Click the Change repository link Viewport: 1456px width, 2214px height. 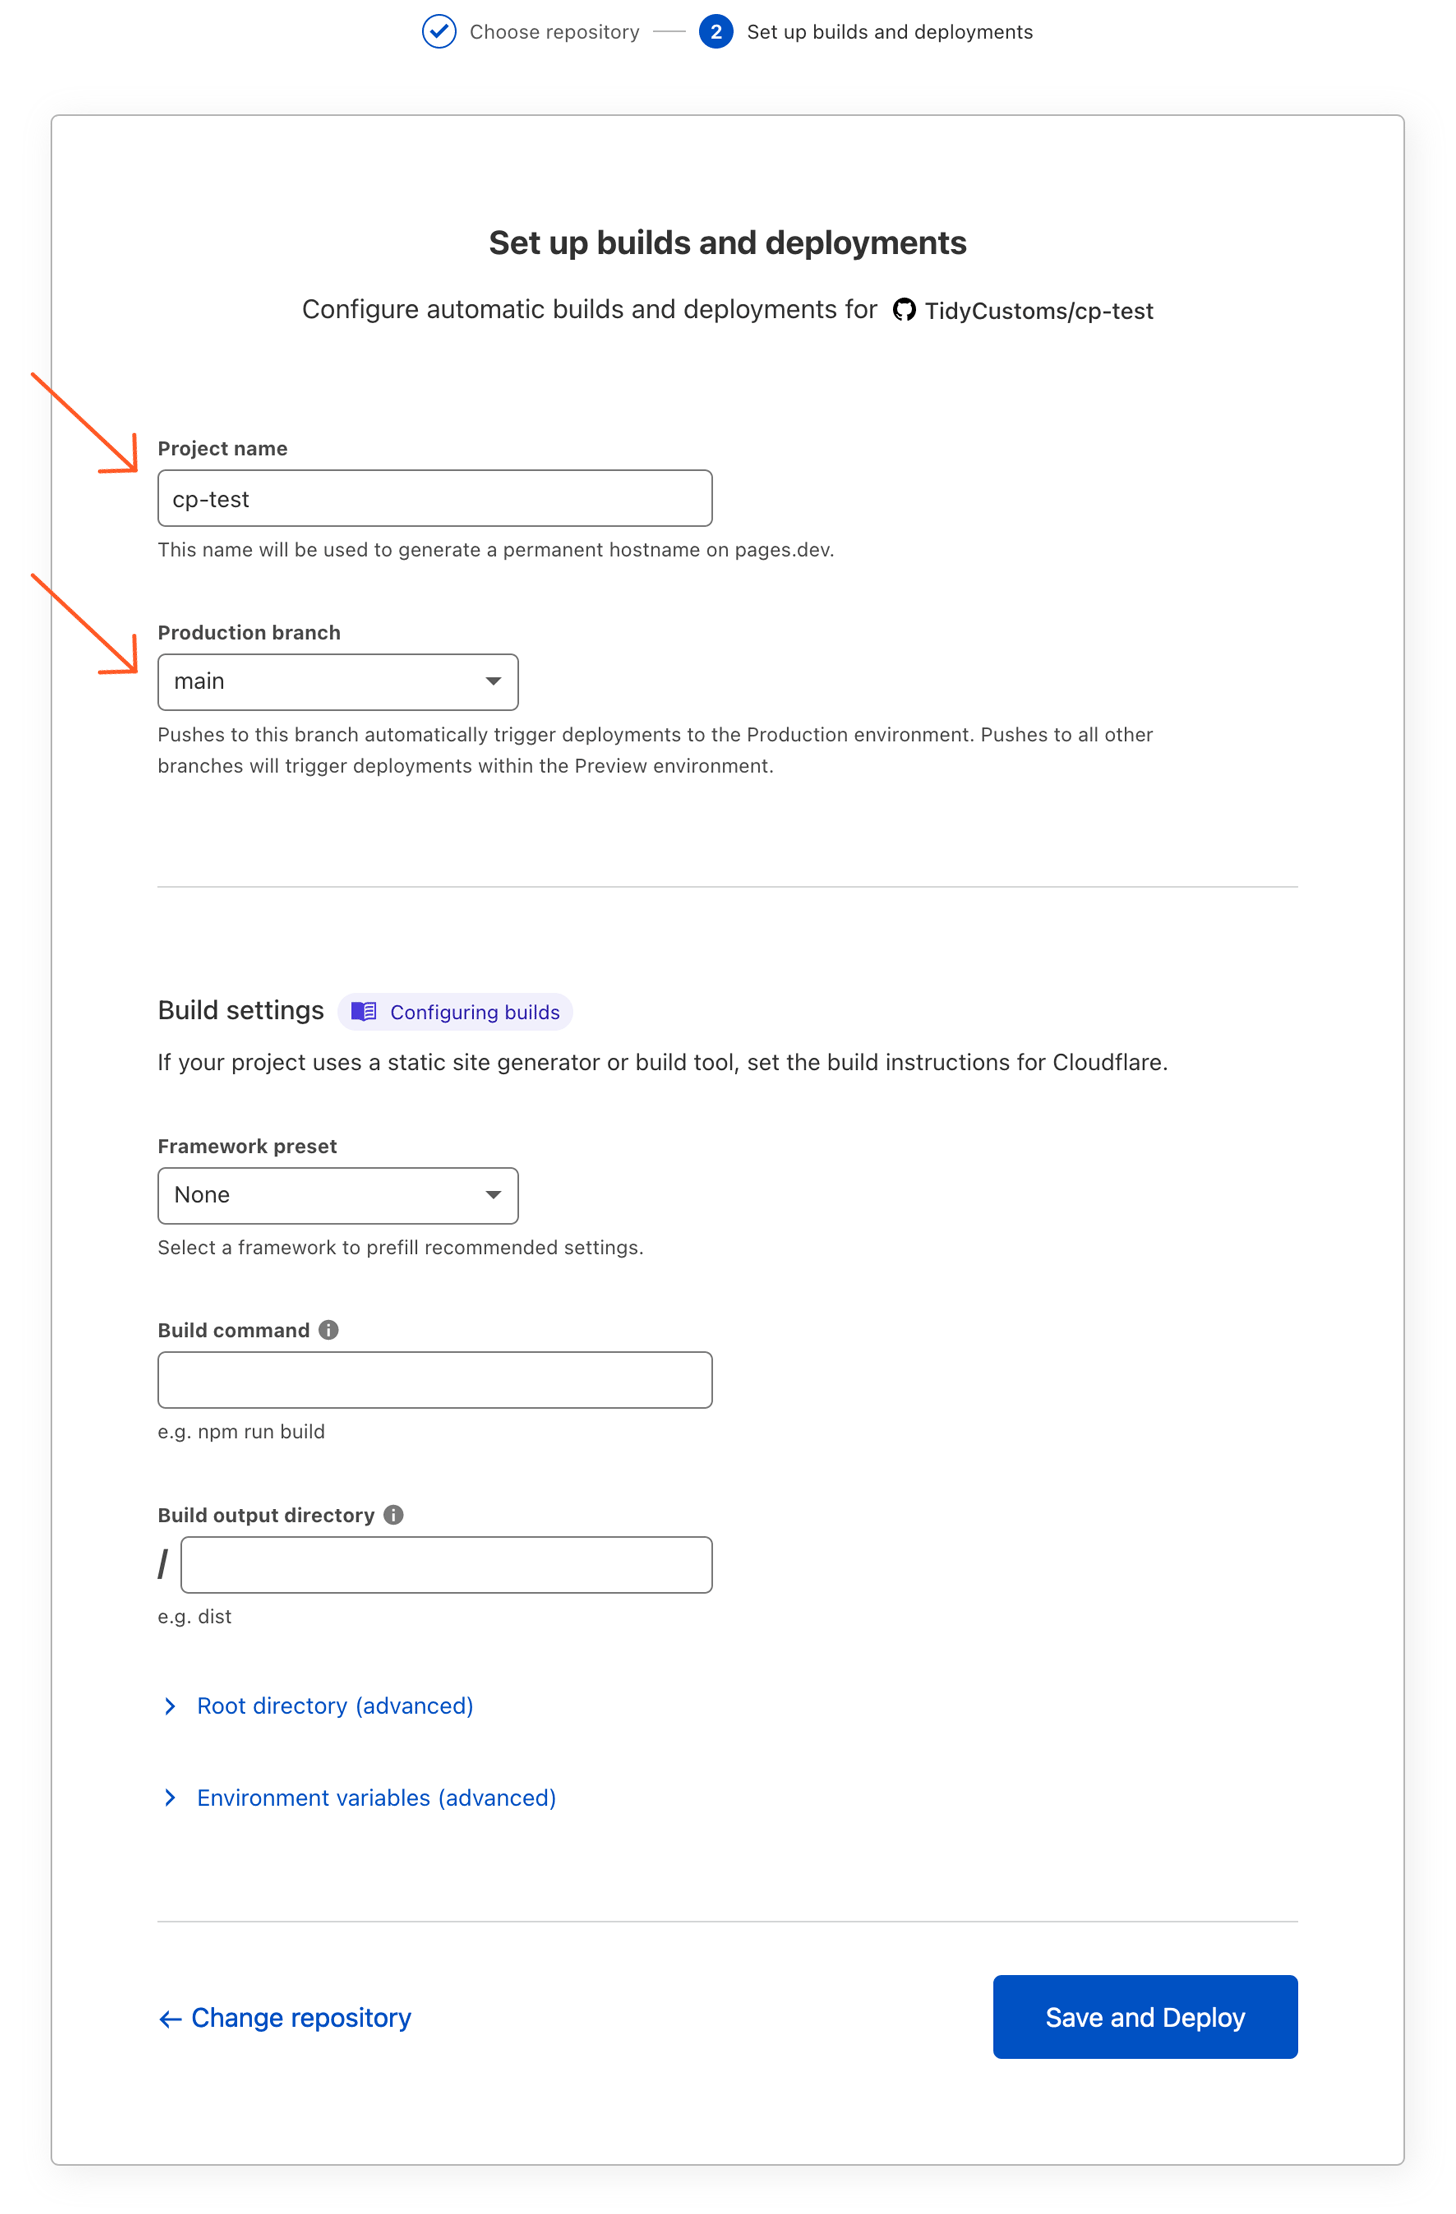pos(300,2017)
